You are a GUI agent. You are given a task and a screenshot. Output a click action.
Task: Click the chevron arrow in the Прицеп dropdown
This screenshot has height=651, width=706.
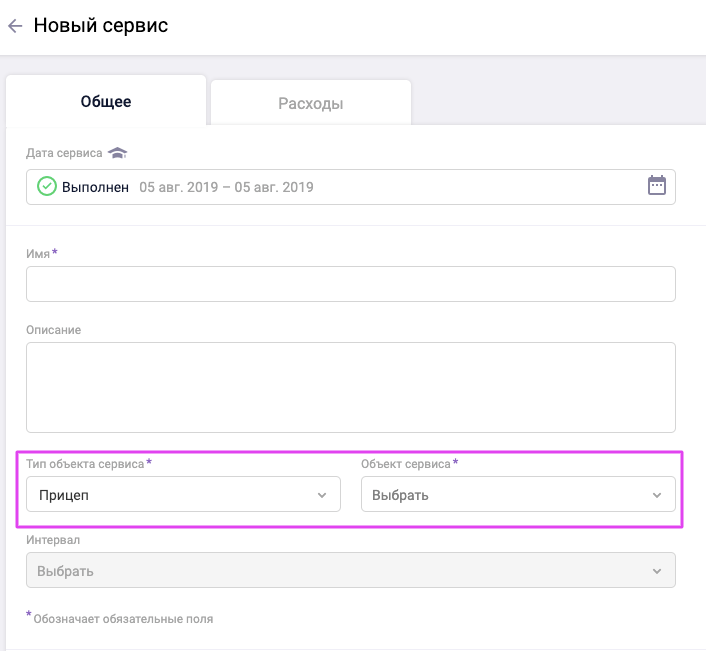(x=322, y=495)
